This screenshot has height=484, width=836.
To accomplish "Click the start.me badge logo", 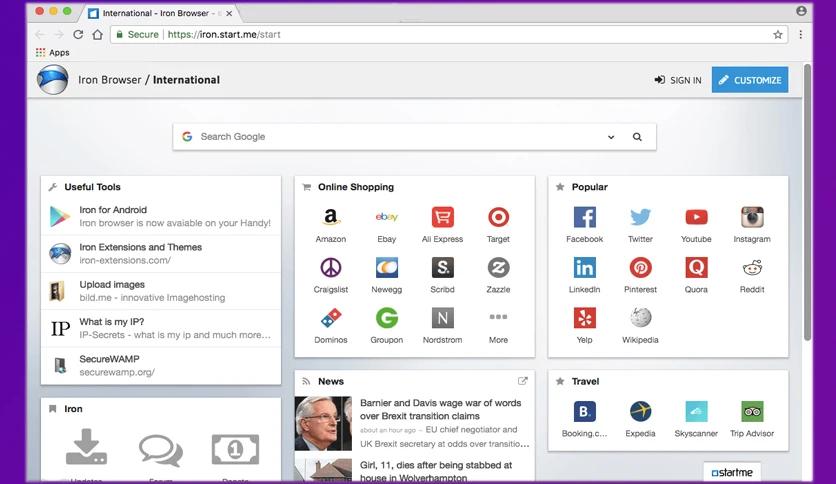I will pos(732,472).
